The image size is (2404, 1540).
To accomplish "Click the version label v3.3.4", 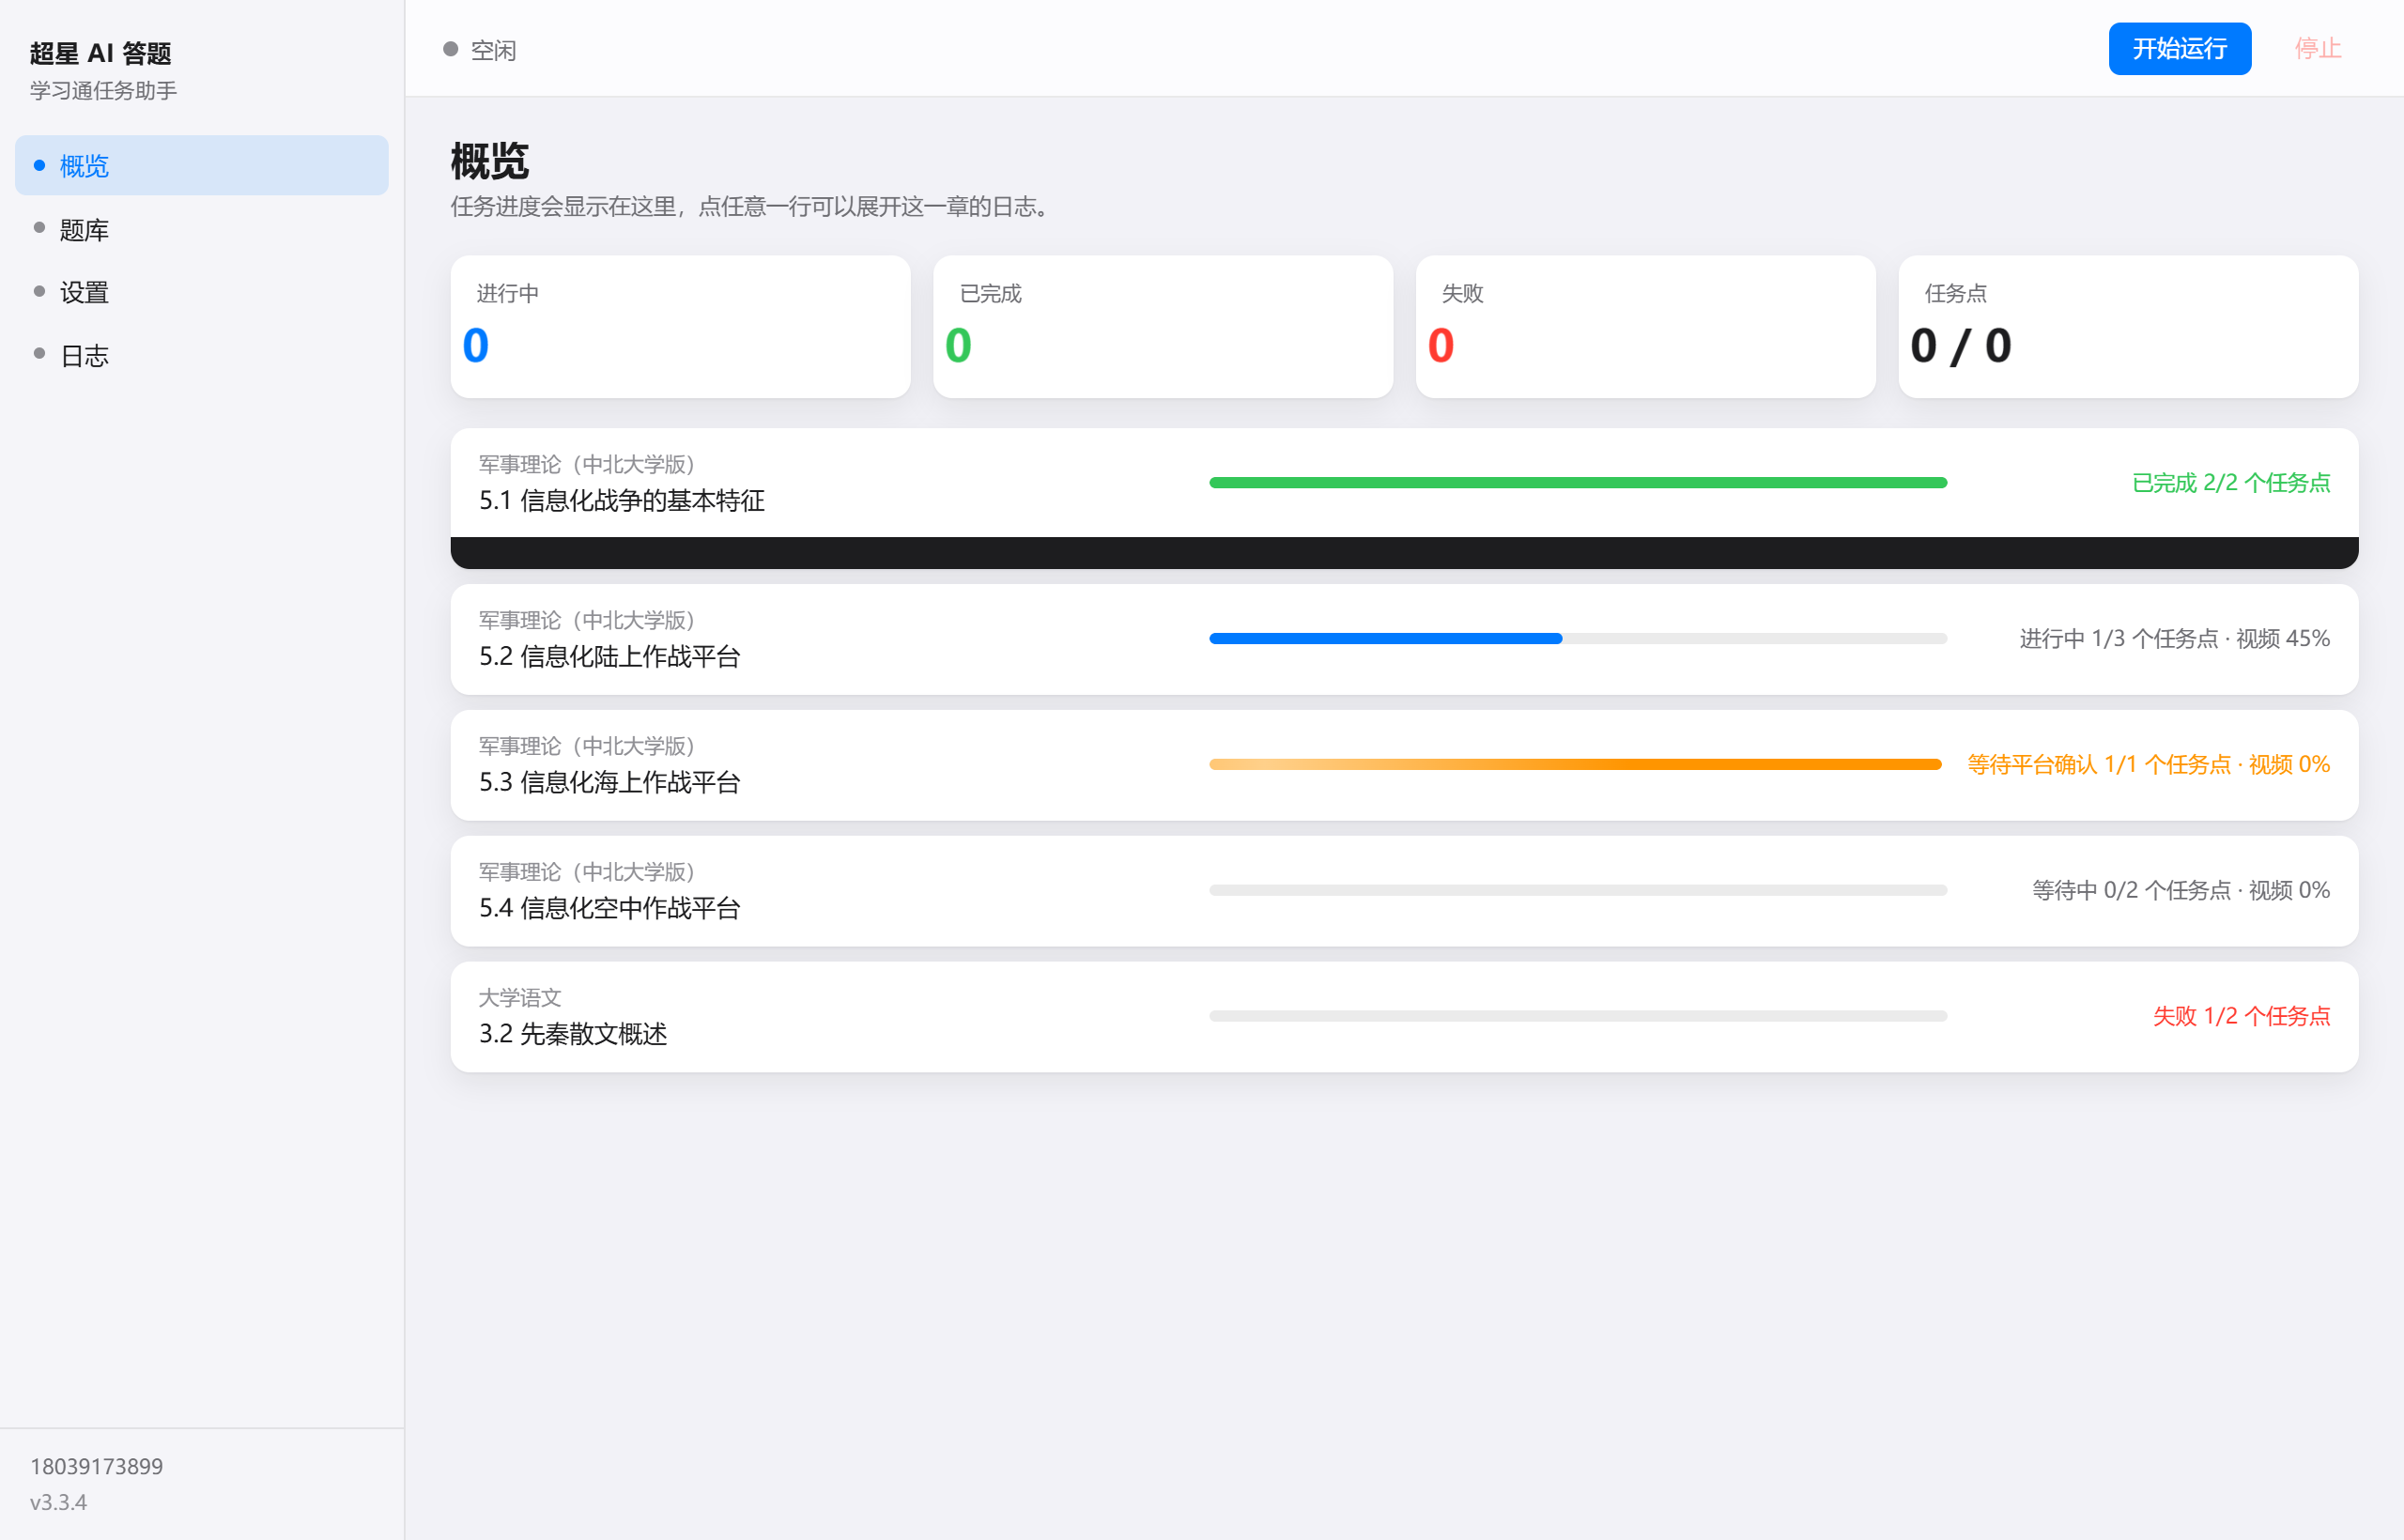I will pos(58,1503).
